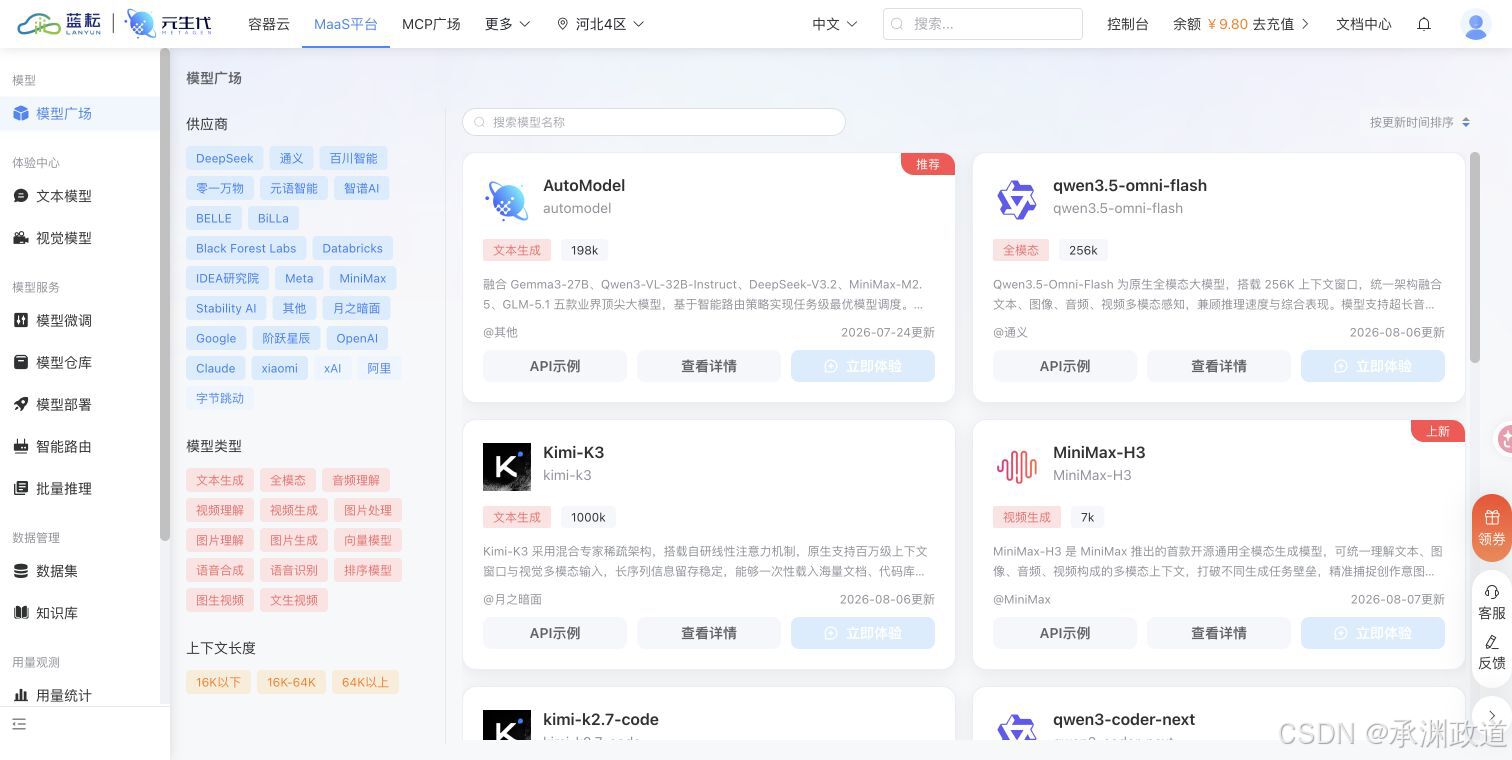Click 立即体验 on the Kimi-K3 card
The width and height of the screenshot is (1512, 760).
(863, 633)
